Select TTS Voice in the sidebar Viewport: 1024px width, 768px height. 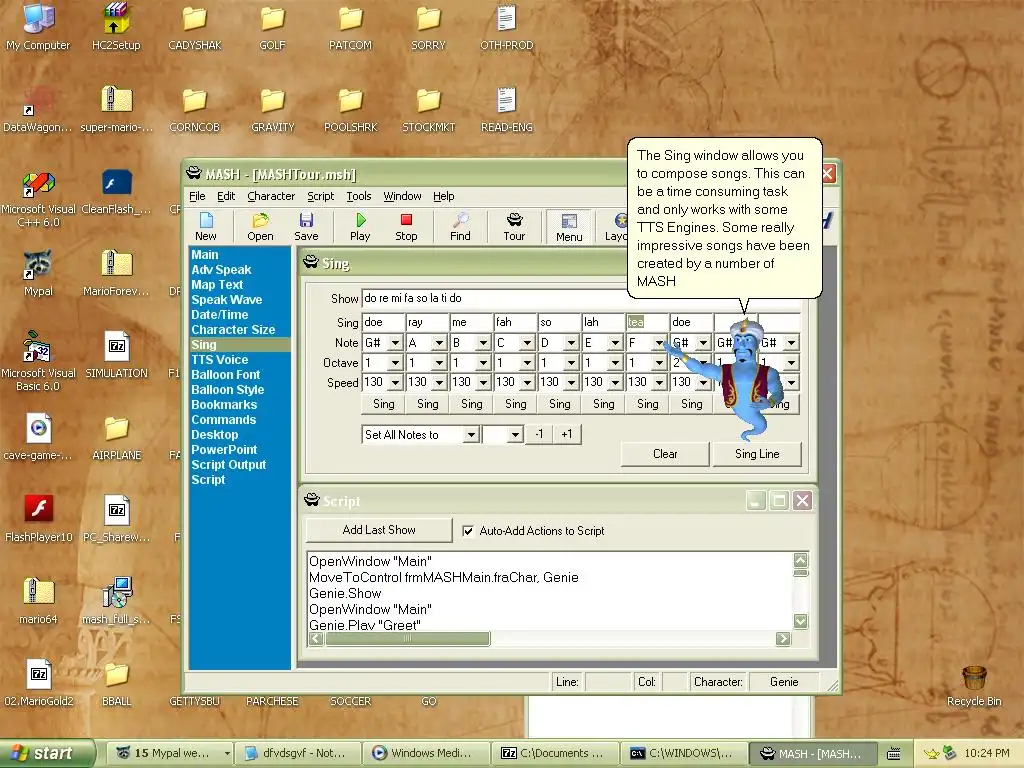tap(219, 360)
